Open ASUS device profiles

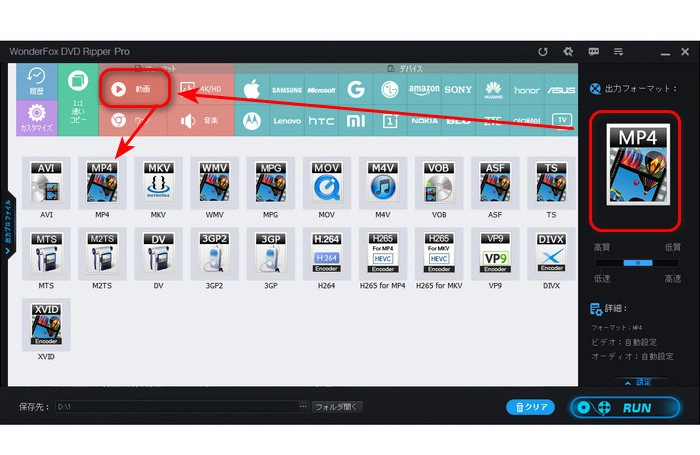(x=561, y=90)
